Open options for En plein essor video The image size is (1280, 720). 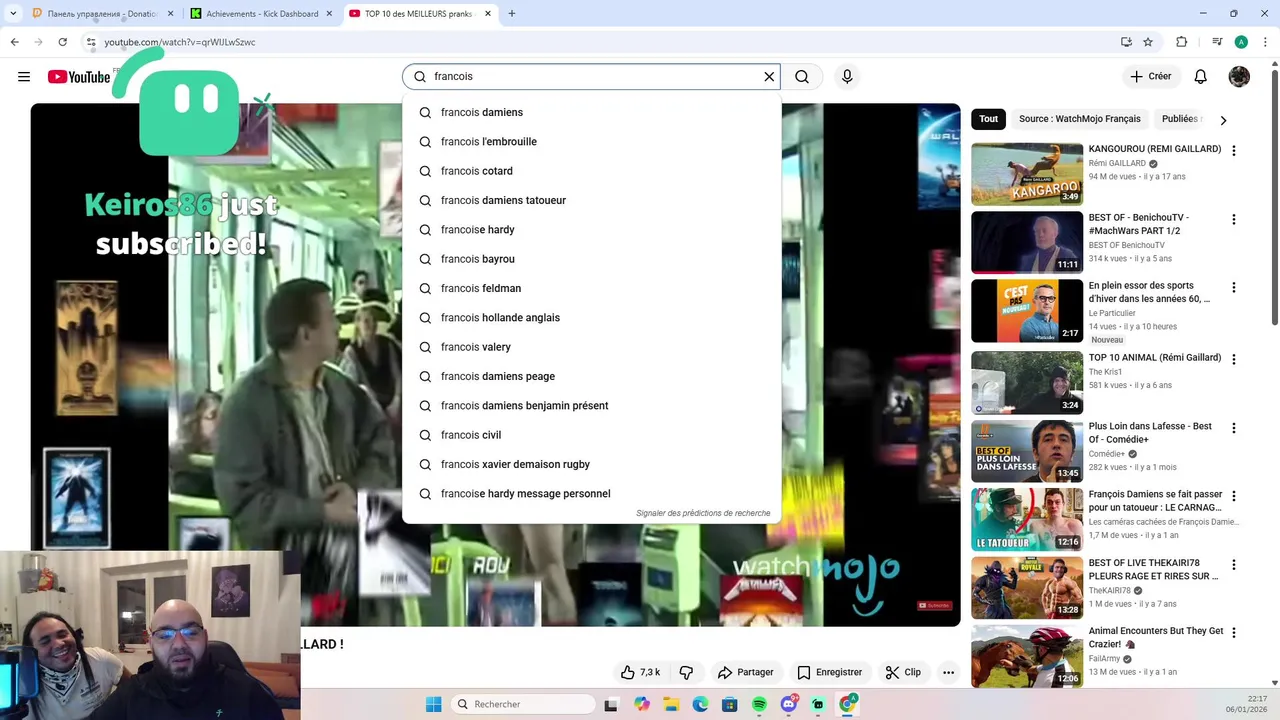1233,288
